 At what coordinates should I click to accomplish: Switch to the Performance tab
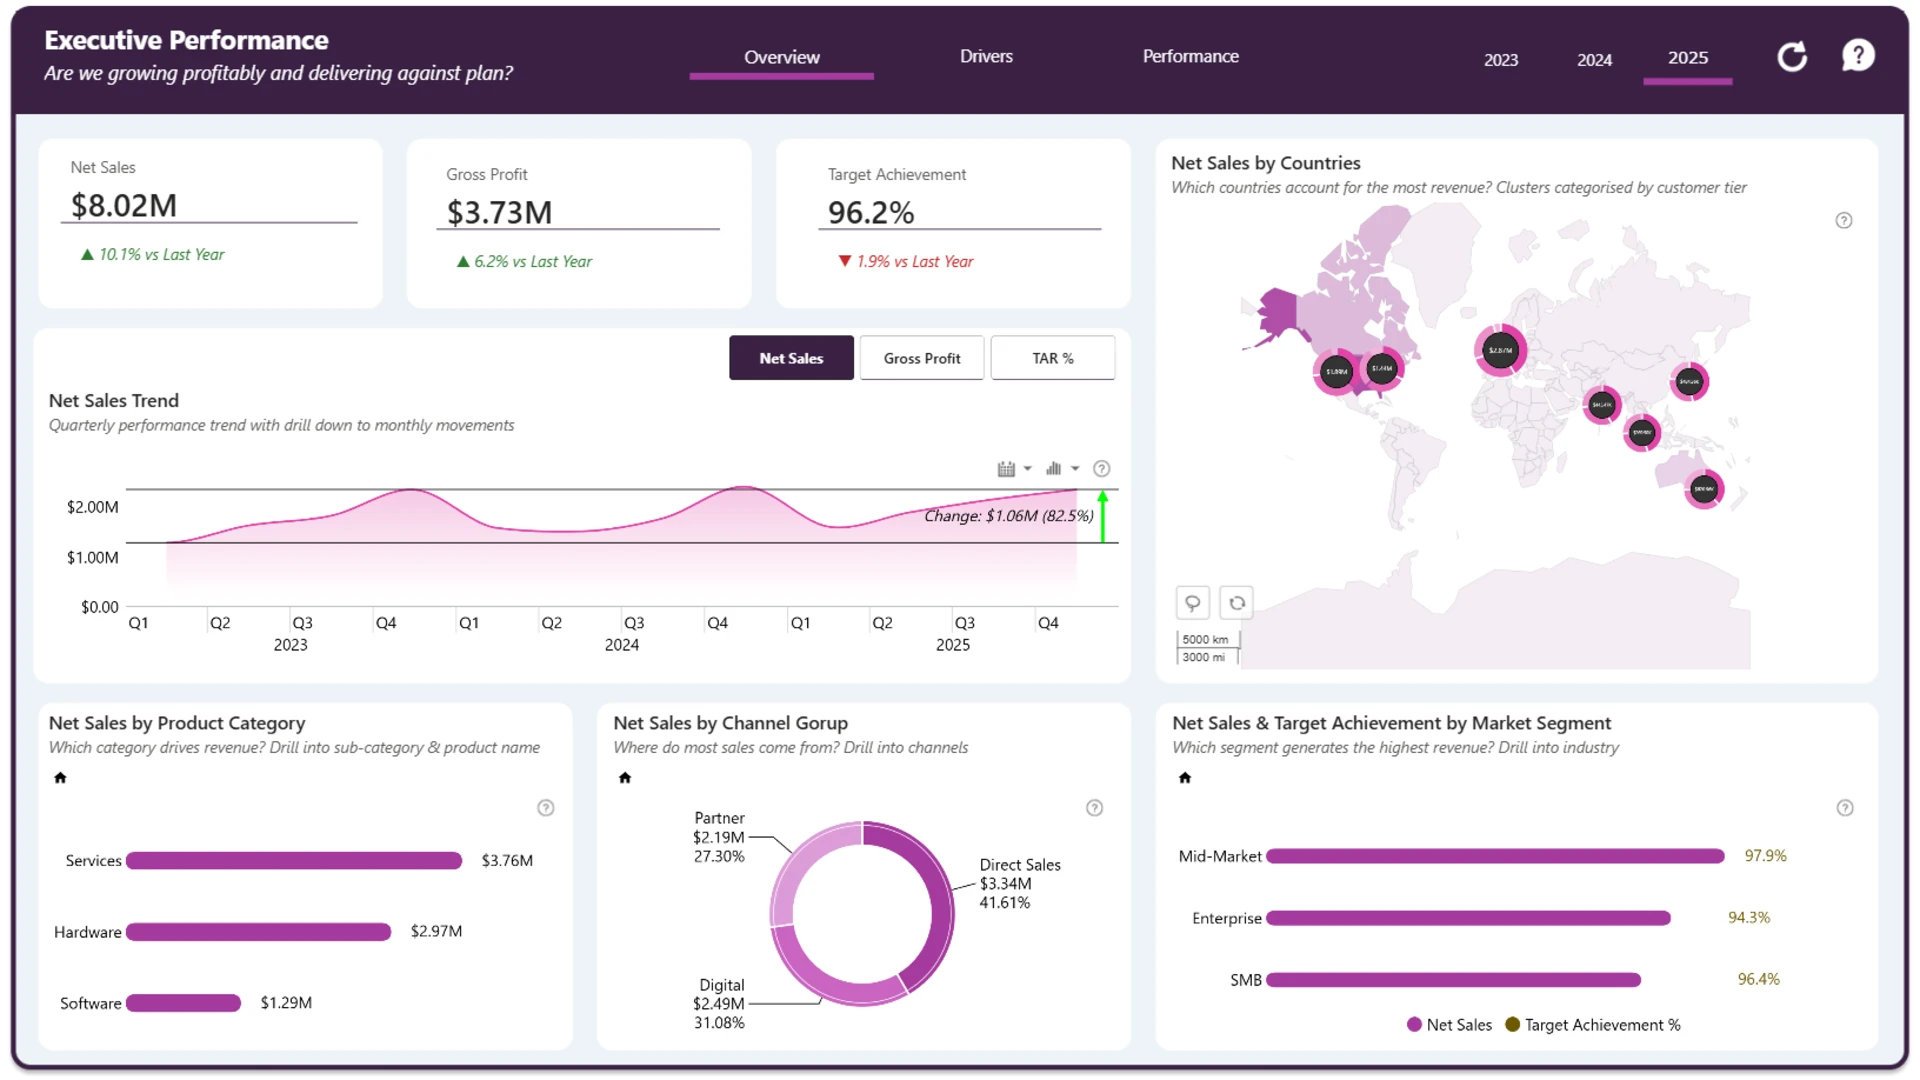click(1190, 57)
